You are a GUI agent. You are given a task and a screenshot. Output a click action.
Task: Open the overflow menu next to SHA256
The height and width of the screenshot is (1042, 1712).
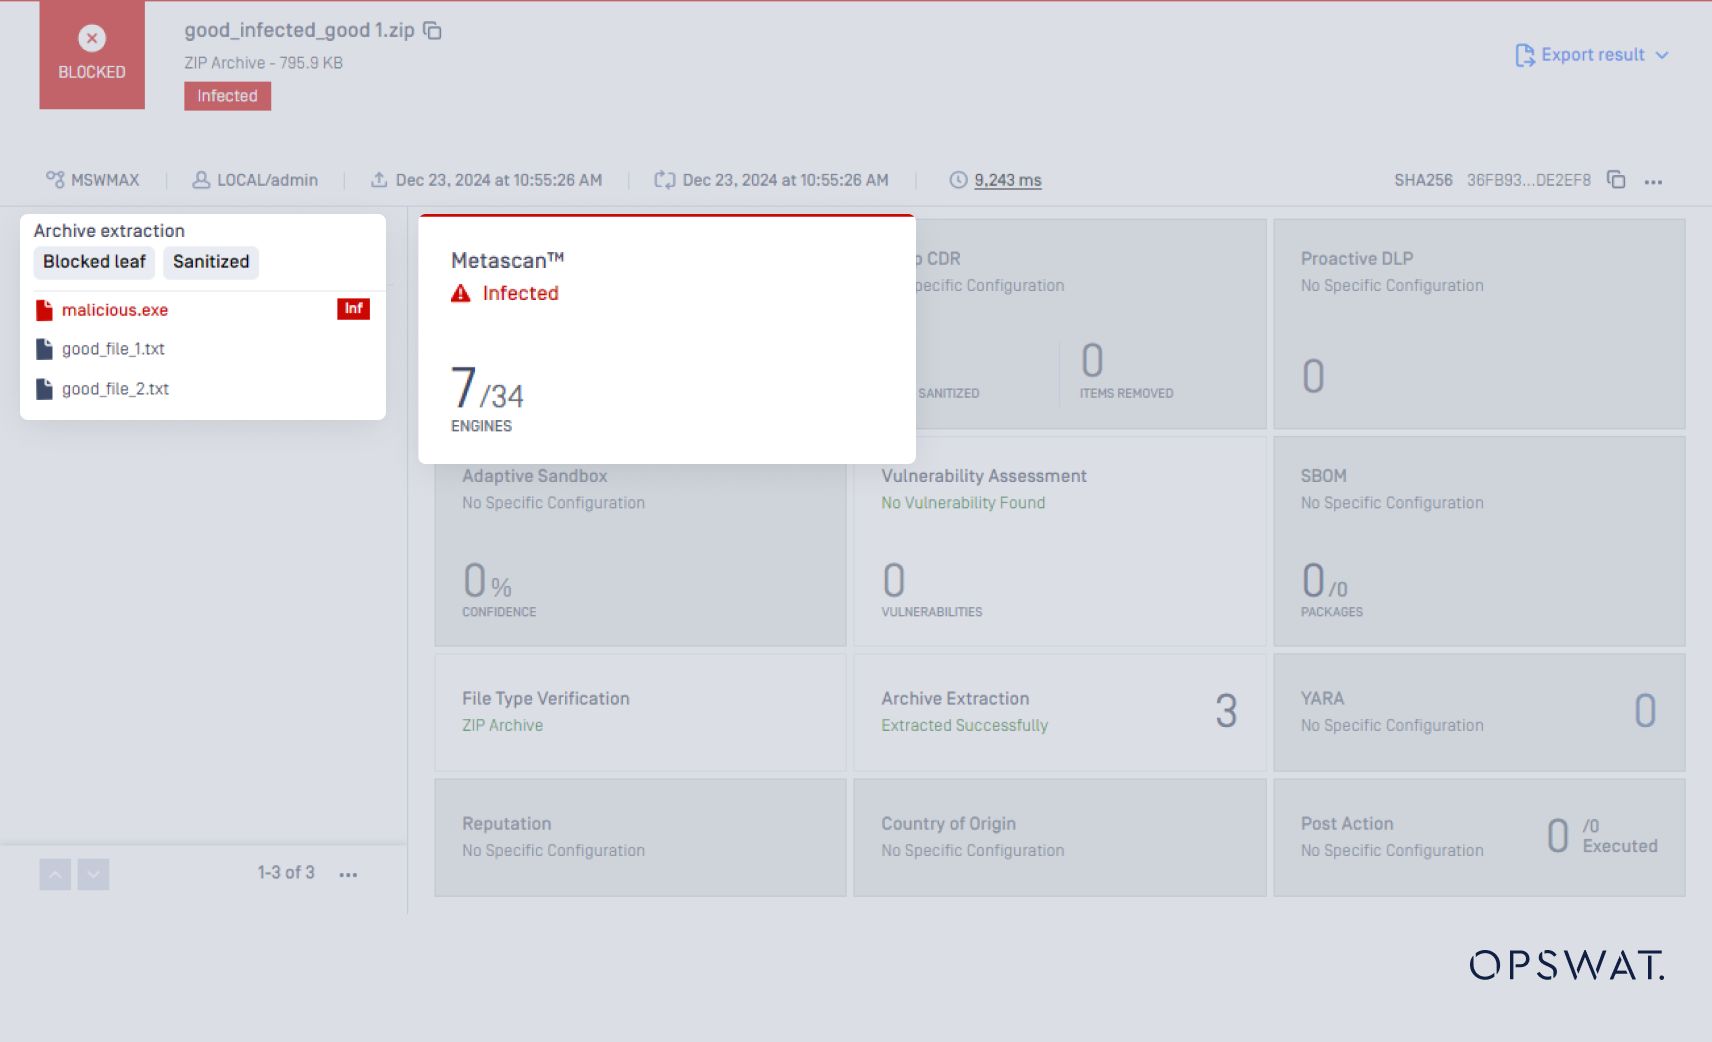[1655, 181]
